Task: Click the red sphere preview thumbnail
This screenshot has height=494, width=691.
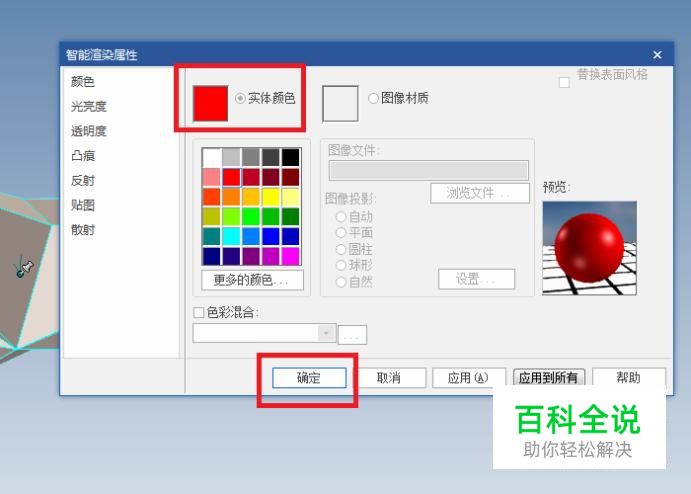Action: click(590, 248)
